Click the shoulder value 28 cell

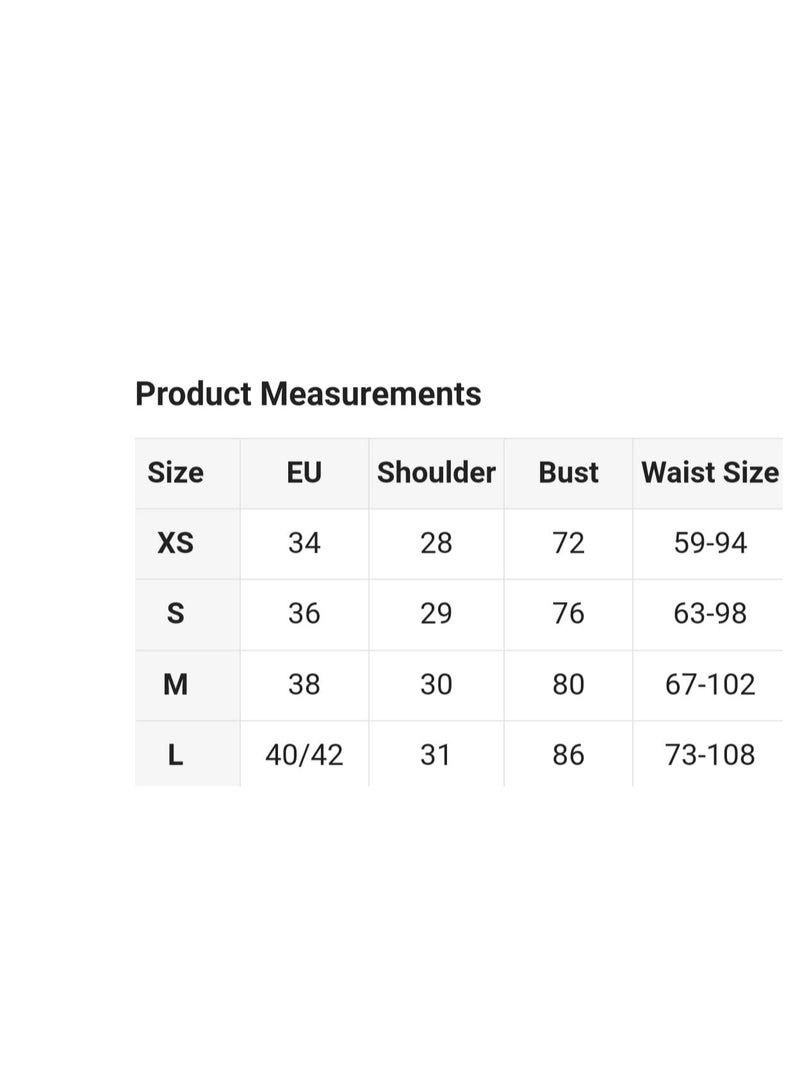point(436,543)
